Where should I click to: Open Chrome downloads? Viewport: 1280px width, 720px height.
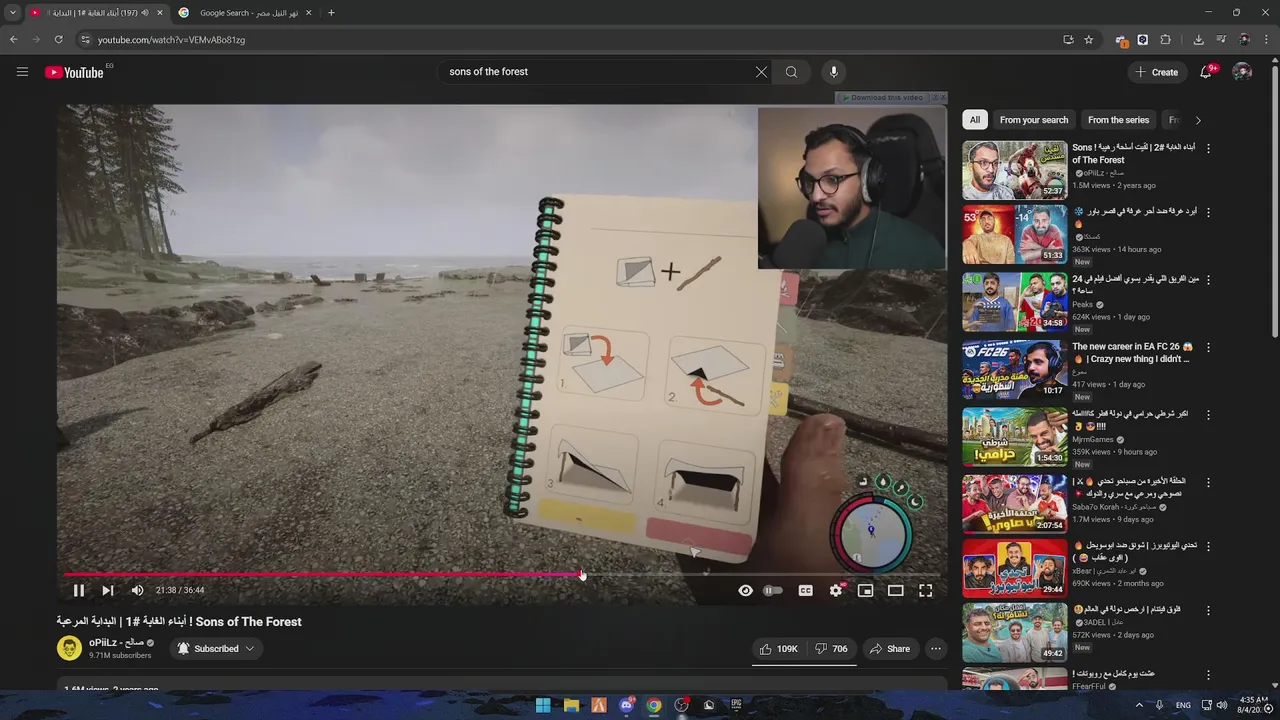click(1199, 40)
